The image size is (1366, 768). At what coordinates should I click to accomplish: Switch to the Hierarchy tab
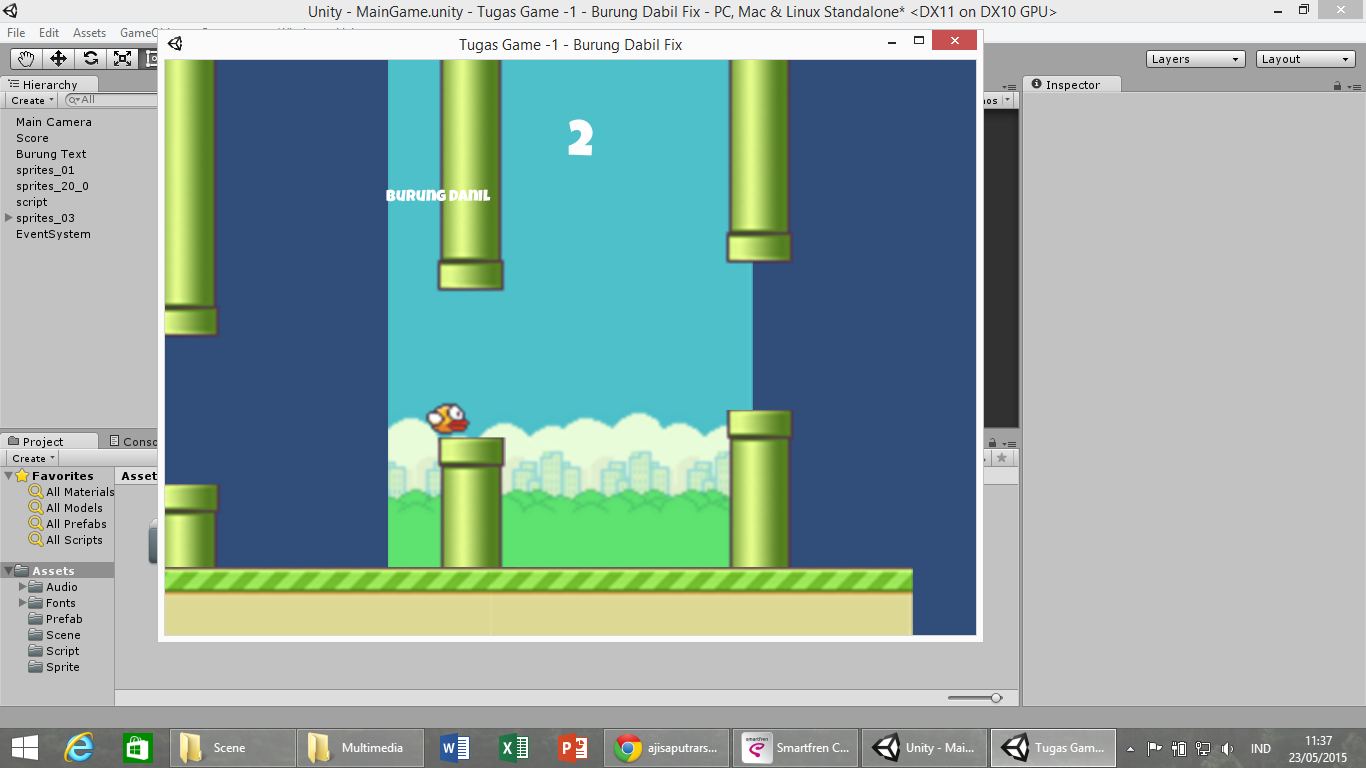(x=50, y=85)
